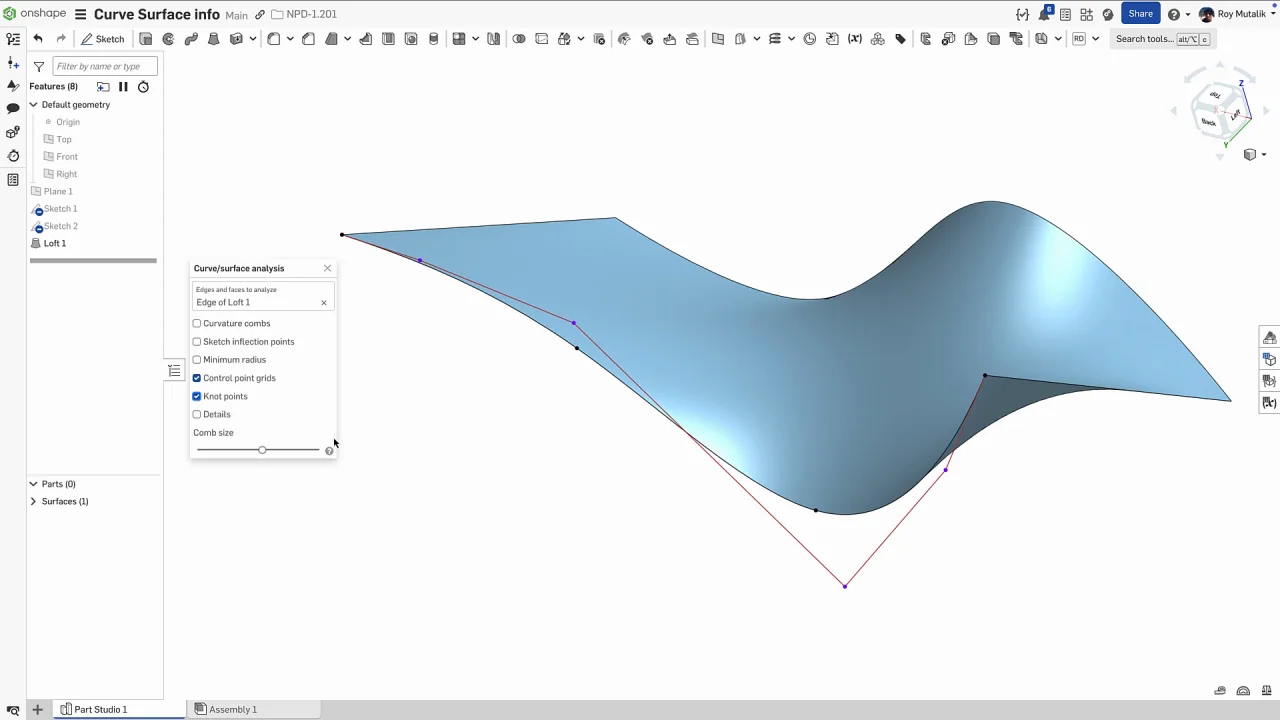The height and width of the screenshot is (720, 1280).
Task: Expand the Surfaces (1) list
Action: click(33, 501)
